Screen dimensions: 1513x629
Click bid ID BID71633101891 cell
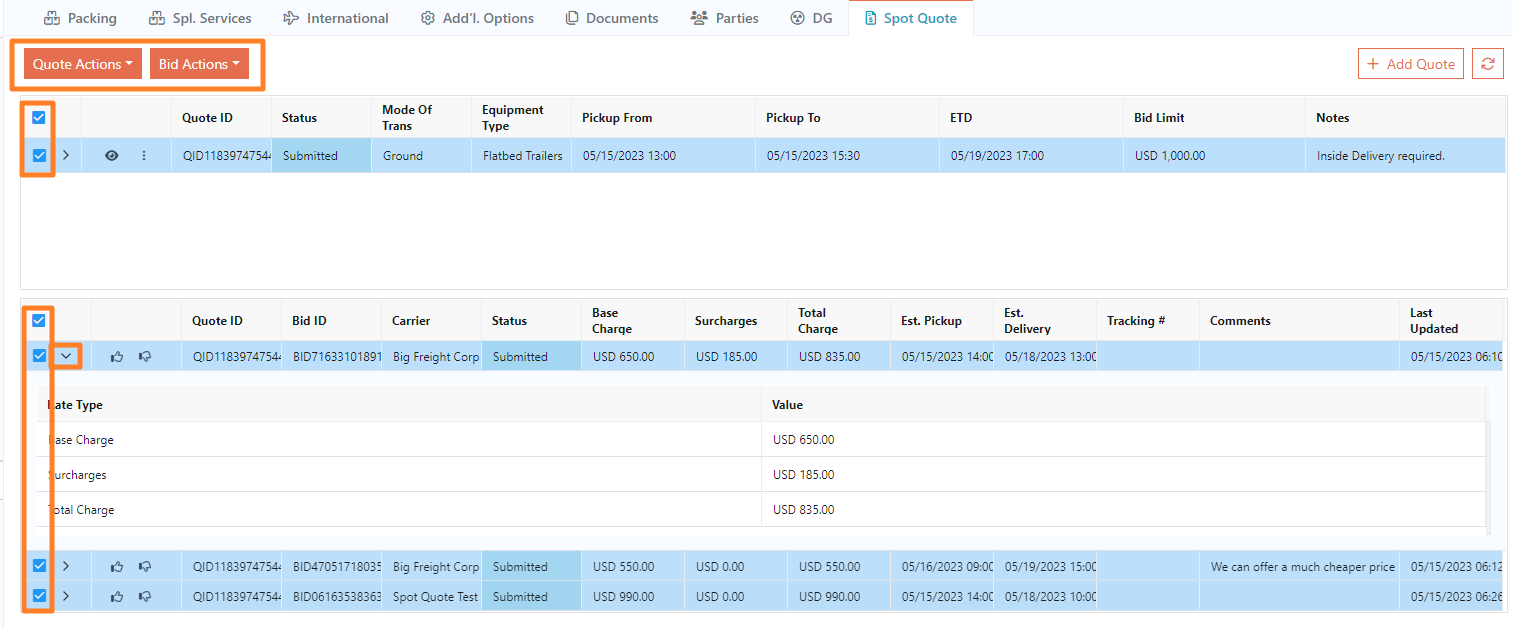[x=331, y=357]
